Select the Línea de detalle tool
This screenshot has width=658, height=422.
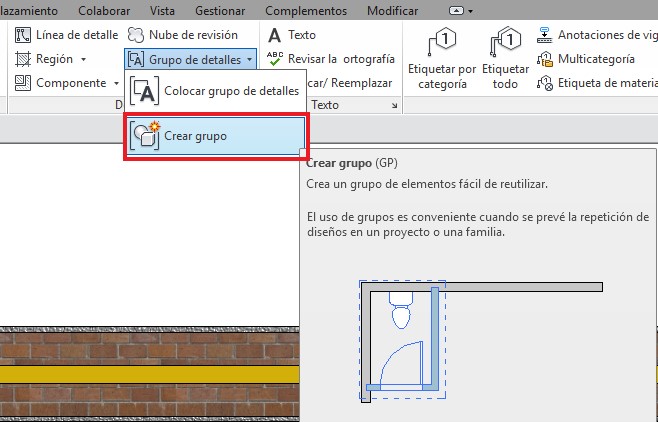[67, 35]
